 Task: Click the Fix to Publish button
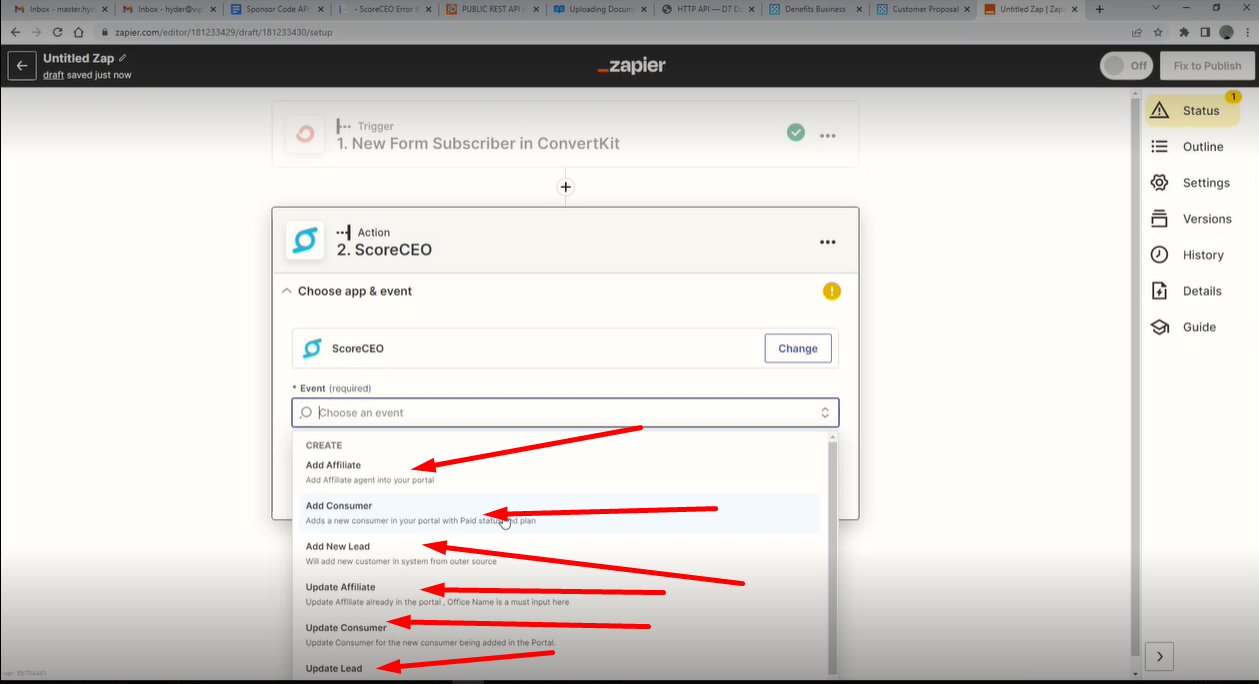click(x=1207, y=66)
